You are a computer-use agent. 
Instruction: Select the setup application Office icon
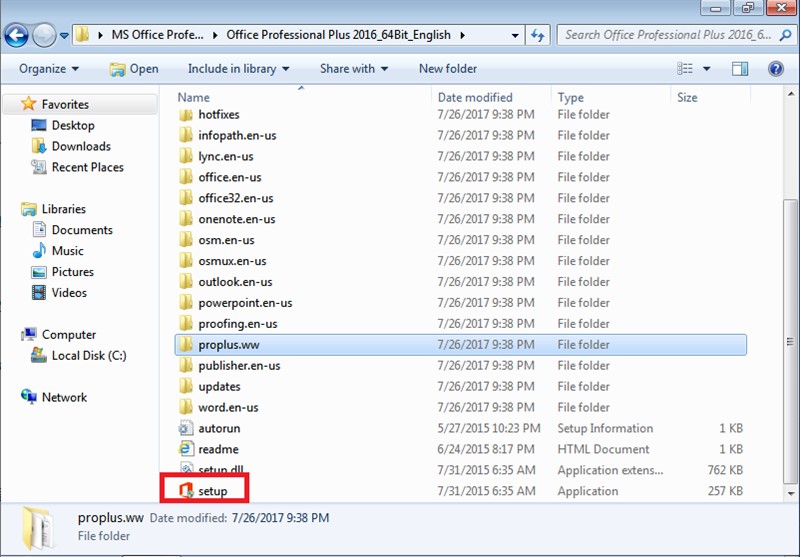pyautogui.click(x=185, y=491)
